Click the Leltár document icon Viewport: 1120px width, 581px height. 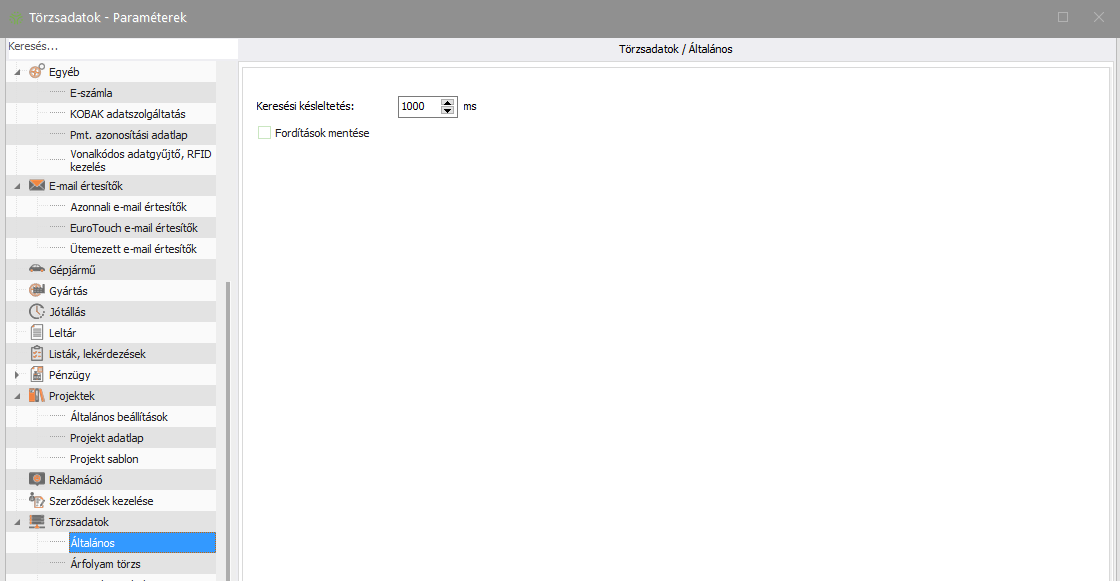pos(37,333)
